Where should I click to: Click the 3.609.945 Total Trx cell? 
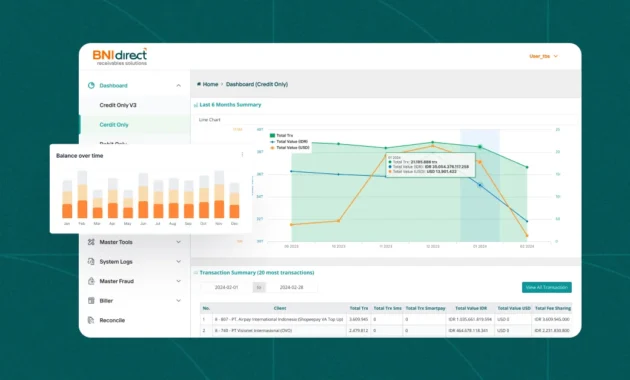(x=359, y=319)
